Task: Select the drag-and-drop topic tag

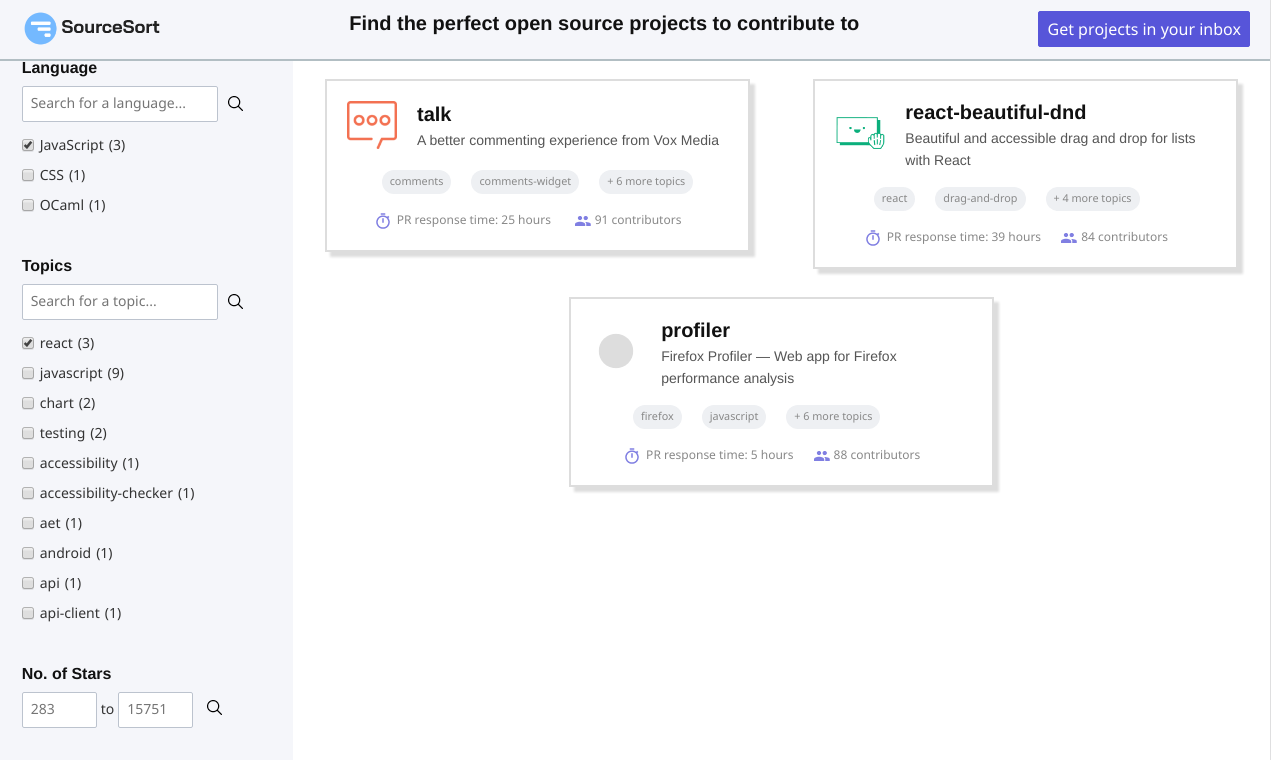Action: [x=980, y=198]
